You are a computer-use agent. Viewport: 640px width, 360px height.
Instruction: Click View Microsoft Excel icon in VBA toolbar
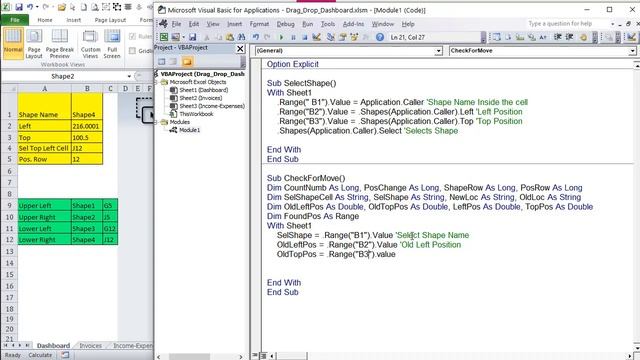point(164,37)
